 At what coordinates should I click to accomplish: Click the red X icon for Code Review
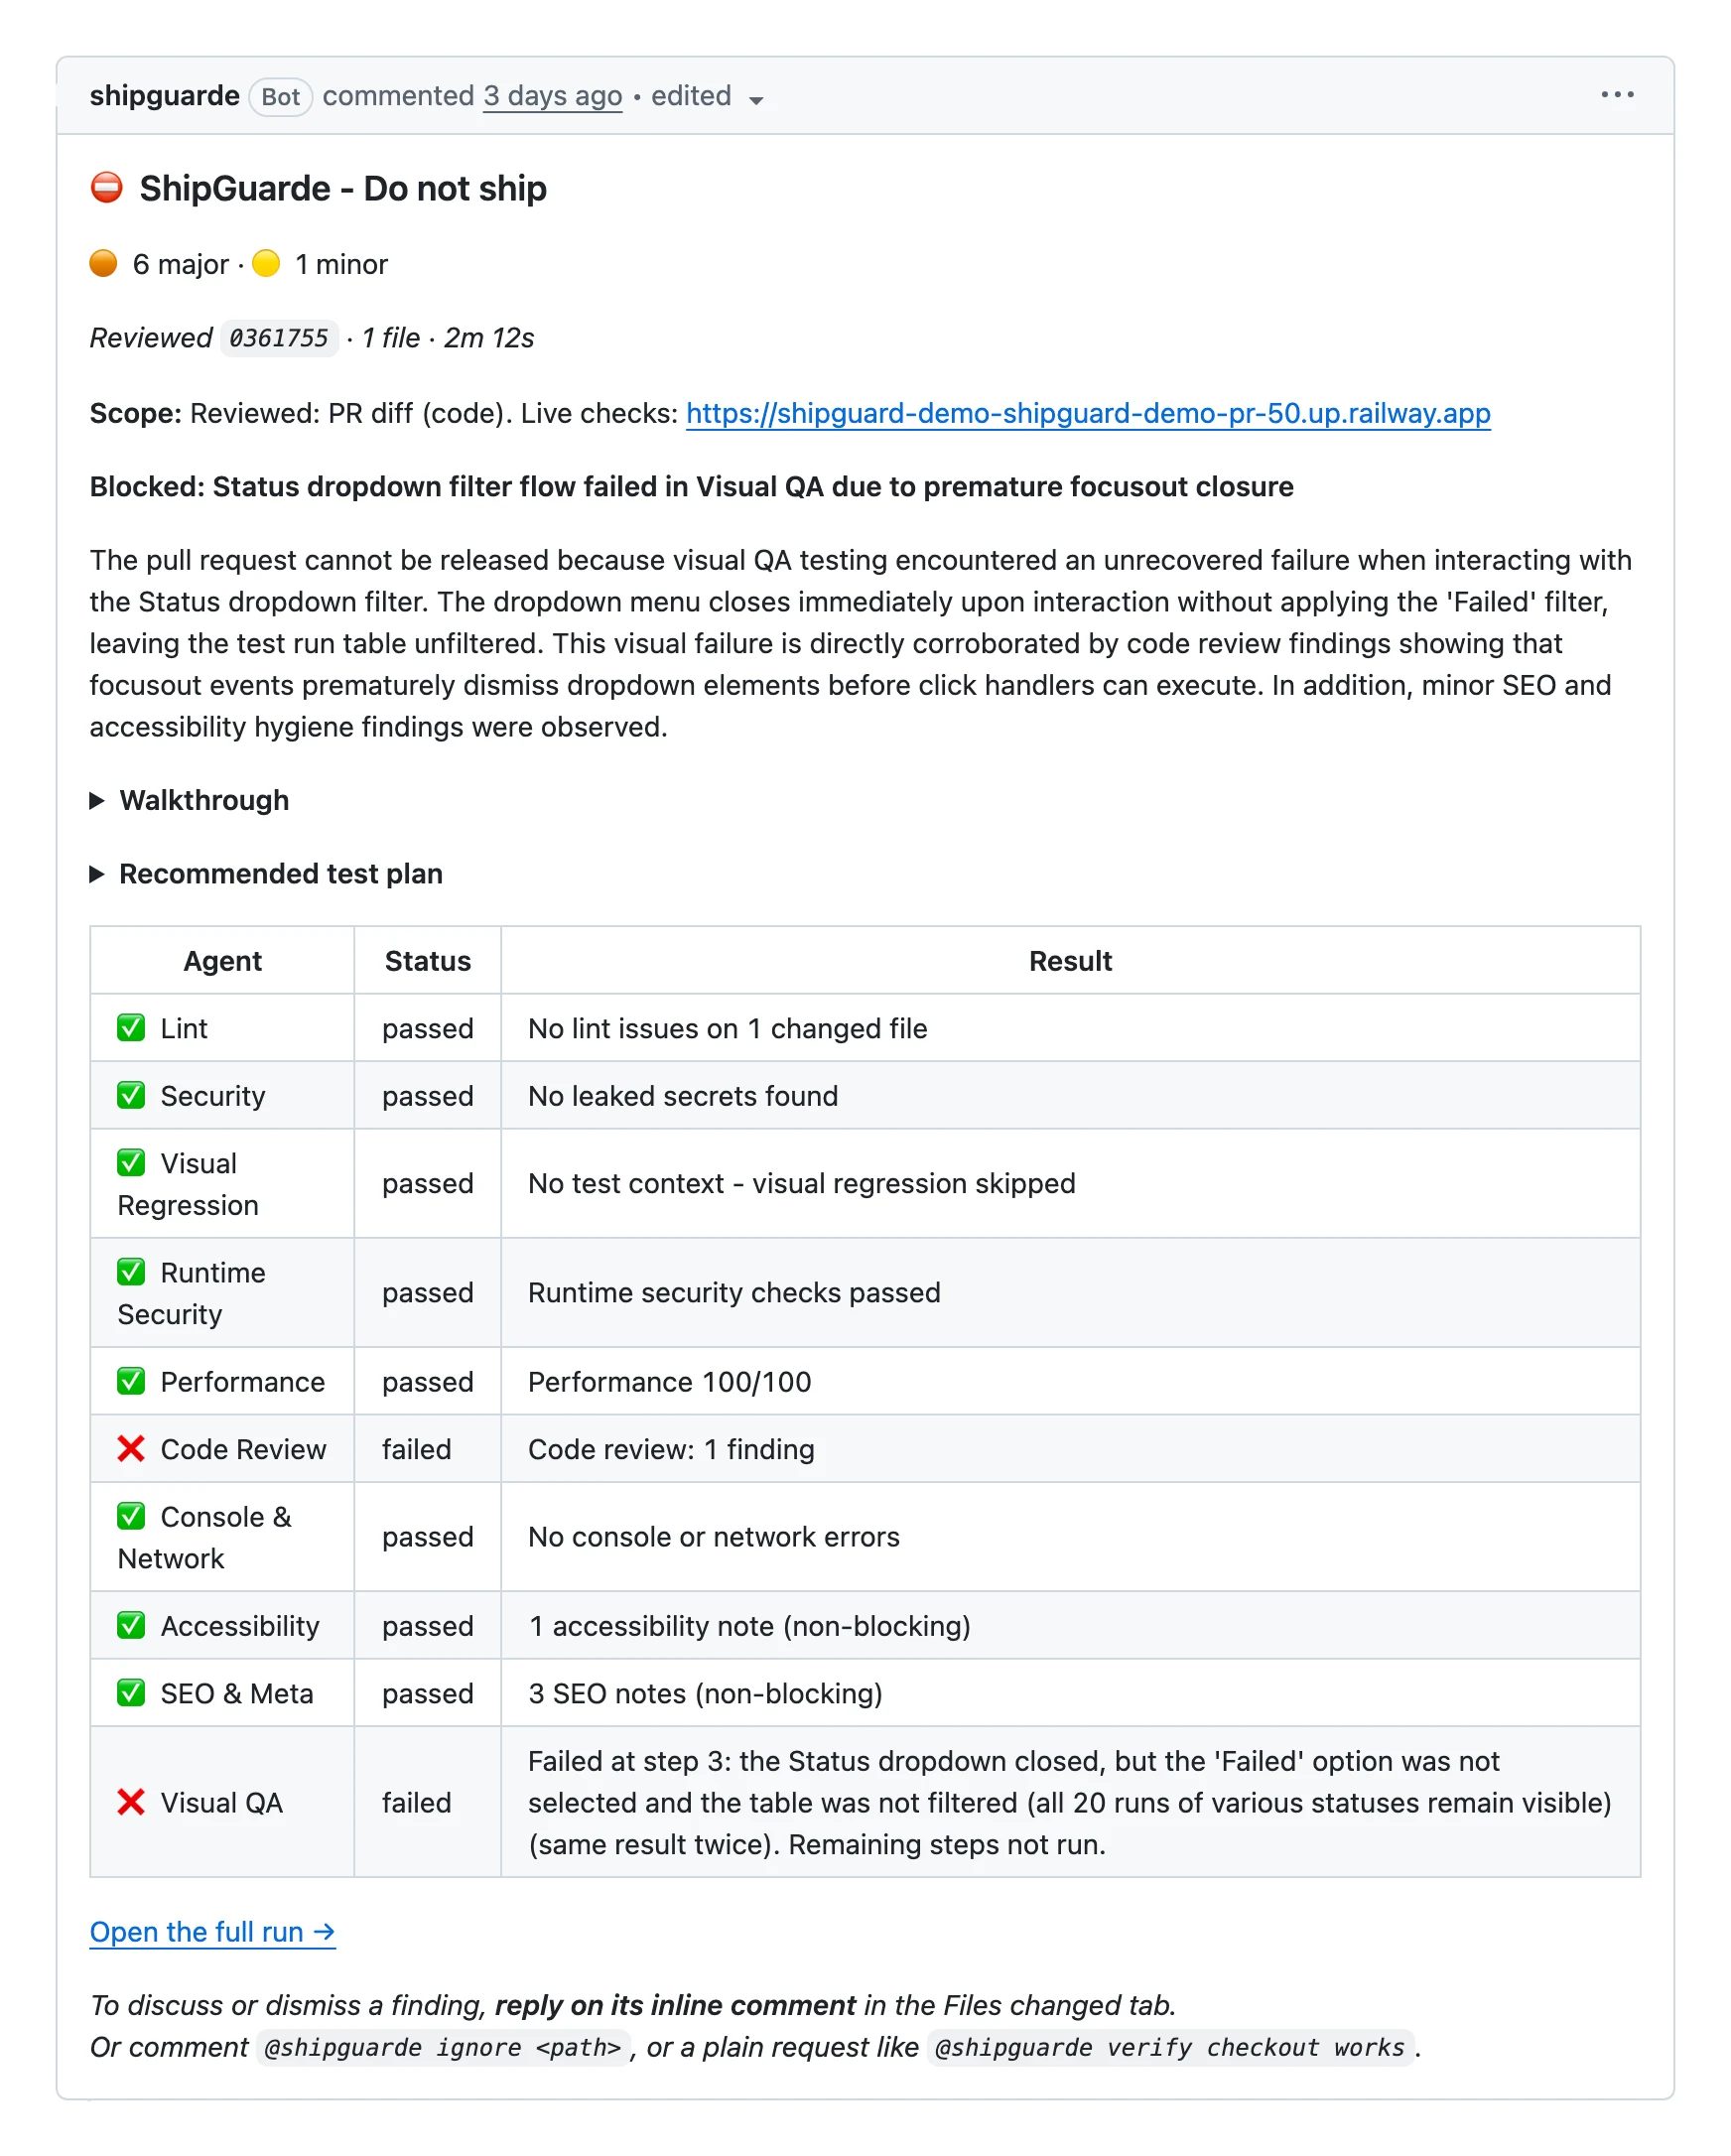[x=131, y=1447]
